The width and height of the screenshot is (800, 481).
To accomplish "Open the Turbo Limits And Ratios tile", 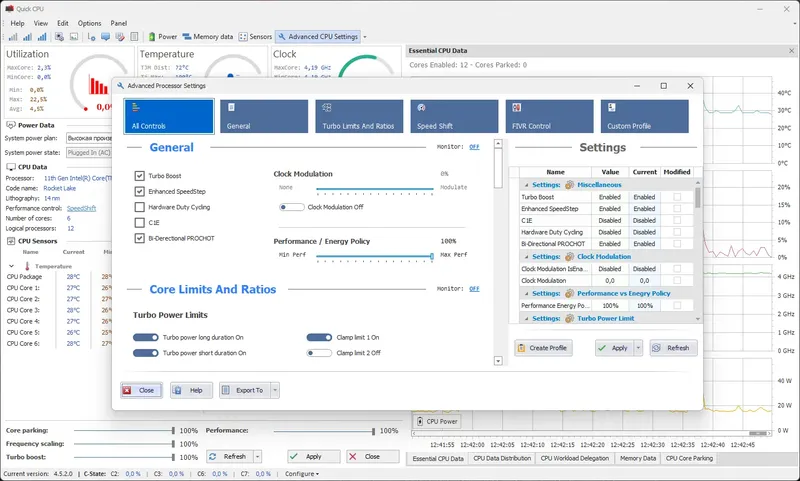I will [x=359, y=116].
